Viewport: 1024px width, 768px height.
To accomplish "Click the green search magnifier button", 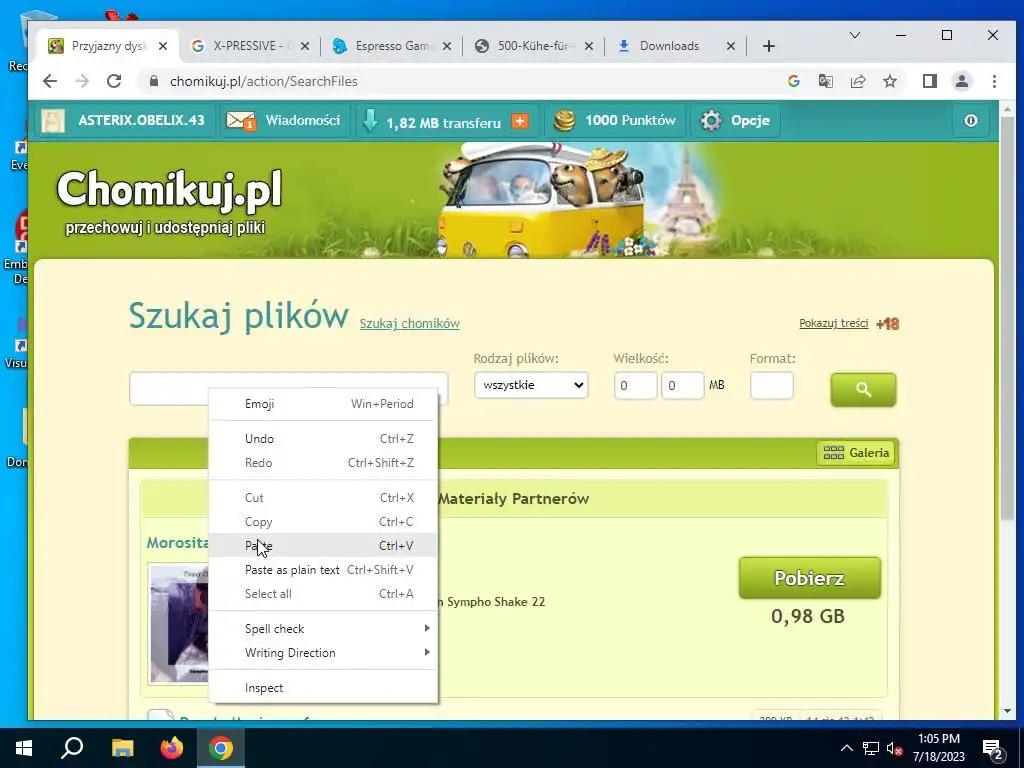I will click(x=863, y=390).
